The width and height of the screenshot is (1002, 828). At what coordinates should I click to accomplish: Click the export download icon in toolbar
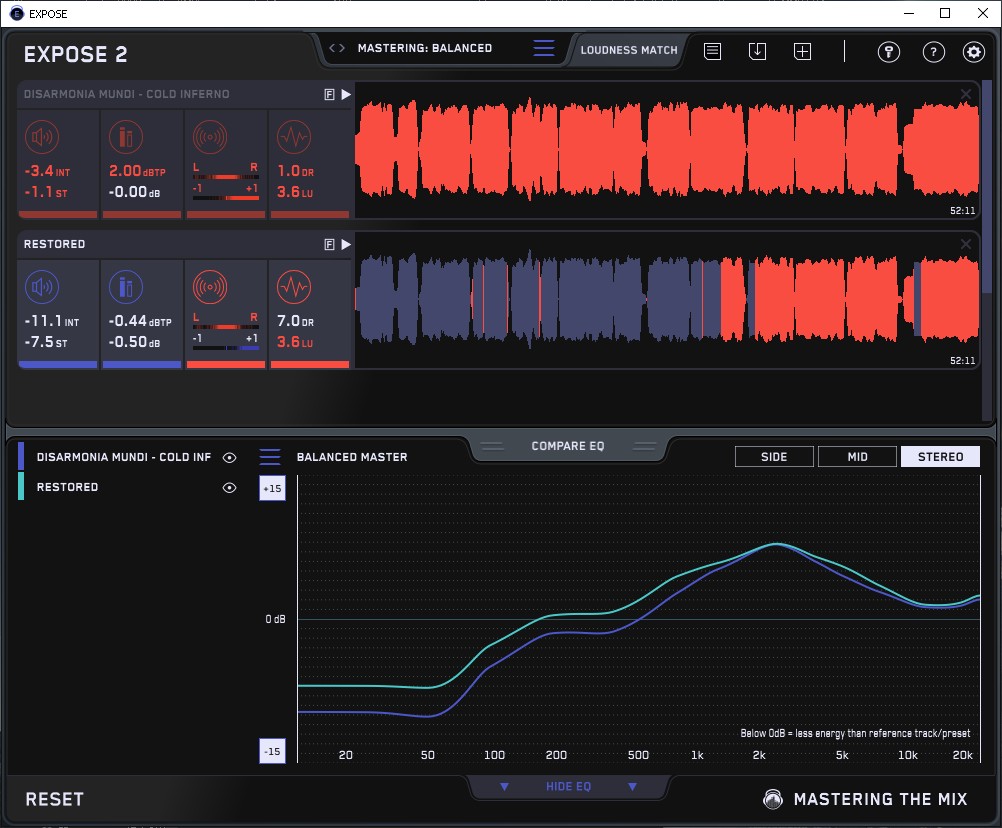tap(757, 51)
